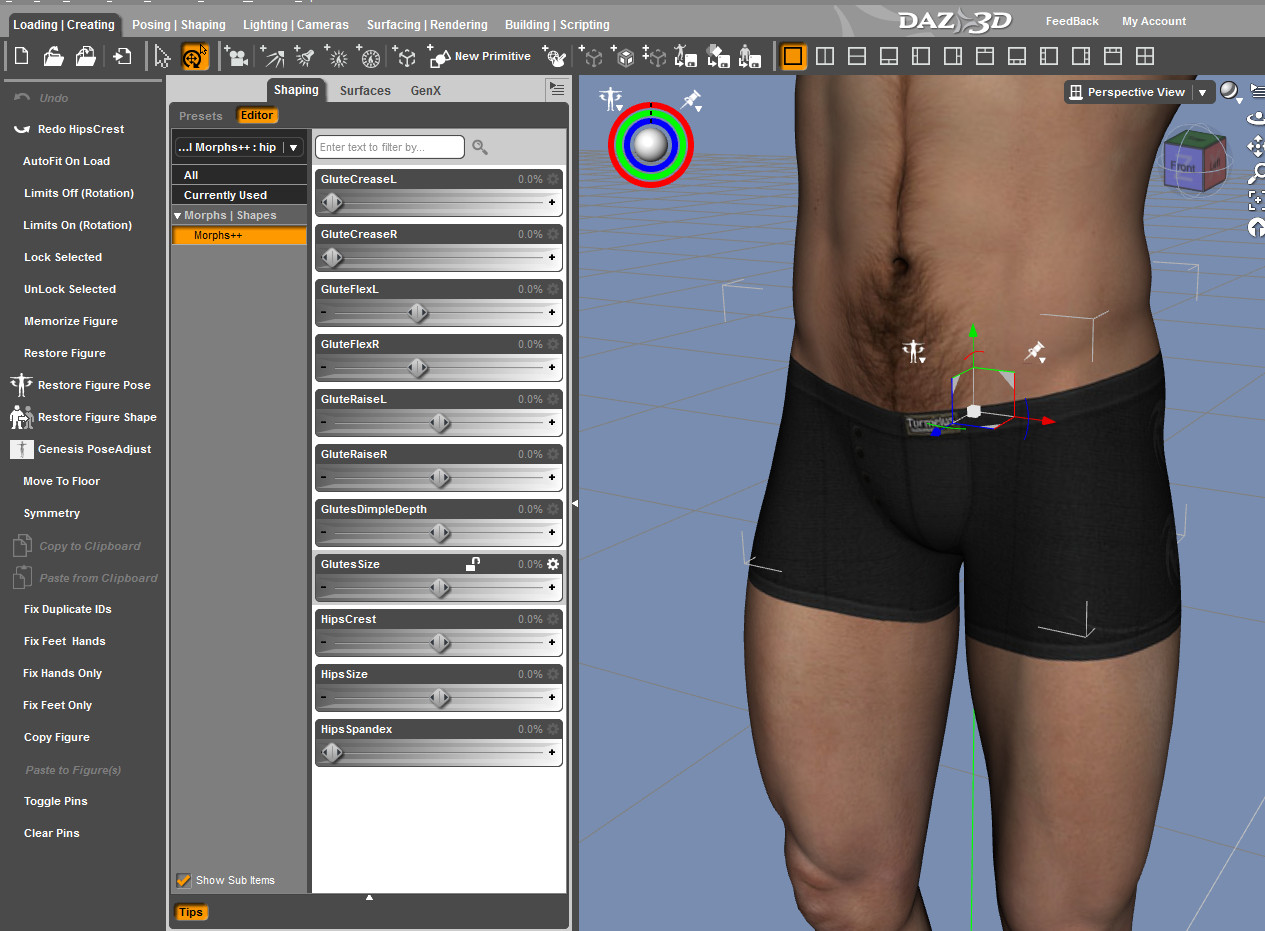Viewport: 1265px width, 931px height.
Task: Open a file with folder icon
Action: (53, 56)
